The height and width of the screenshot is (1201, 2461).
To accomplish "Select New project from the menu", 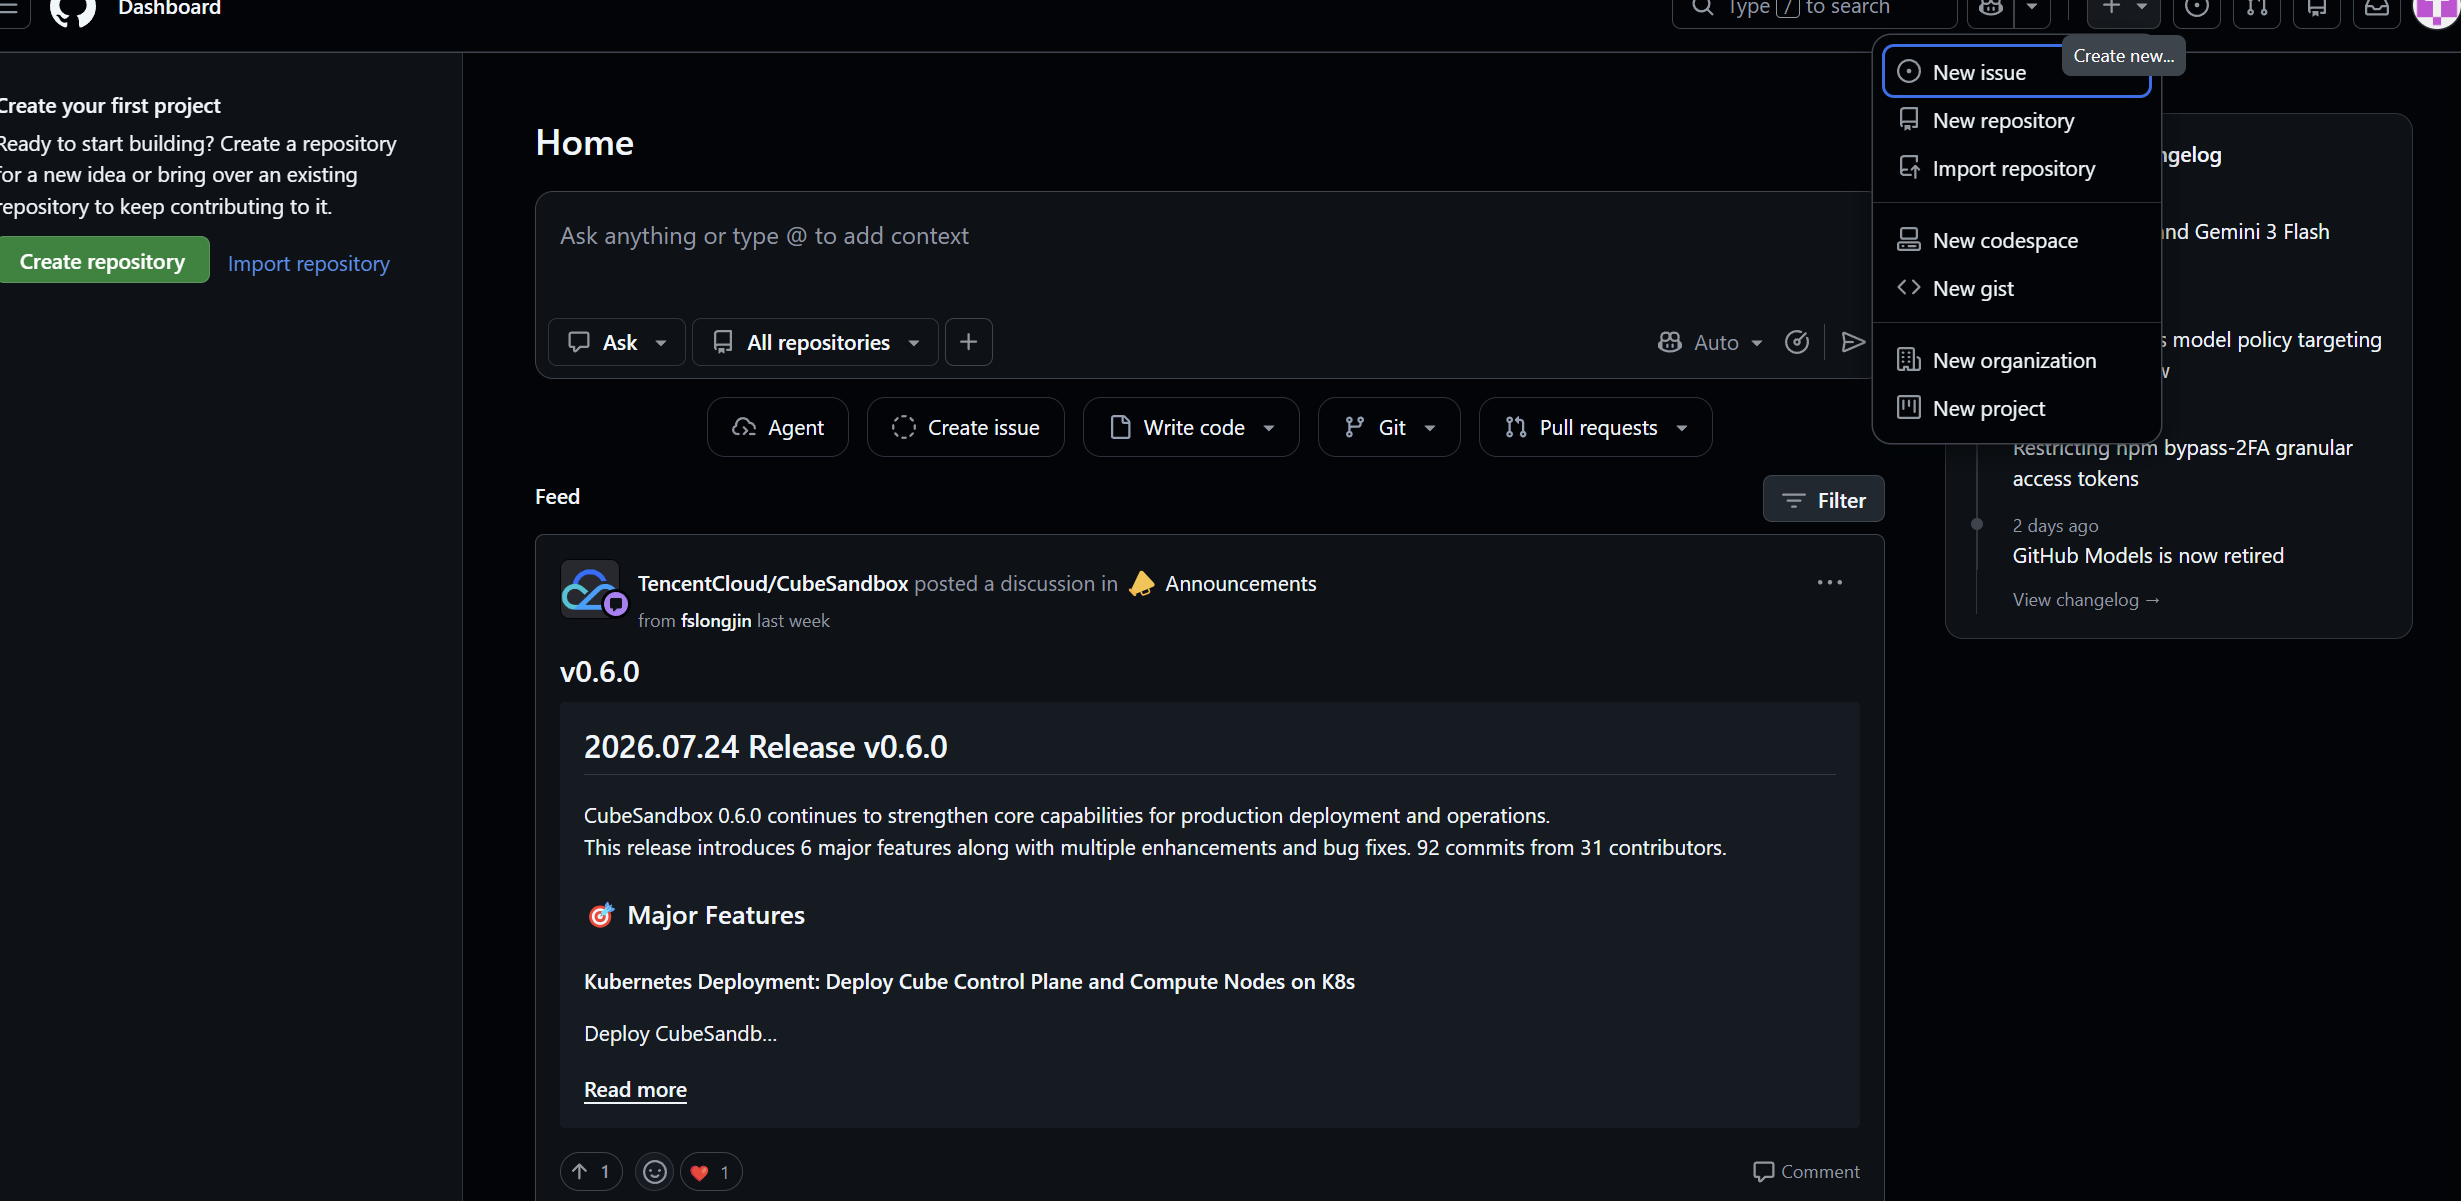I will [x=2017, y=408].
